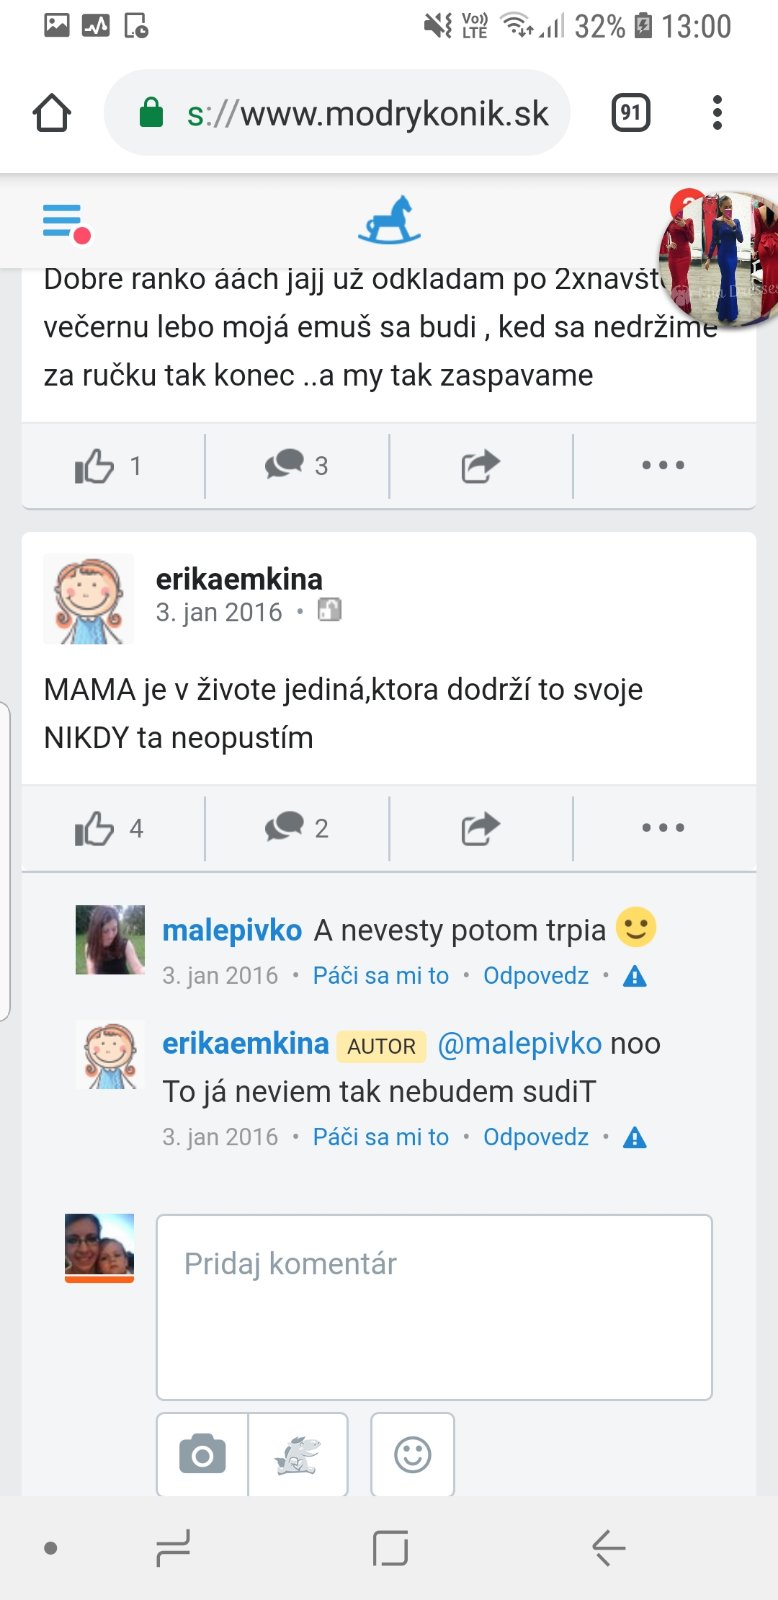778x1600 pixels.
Task: Focus the 'Pridaj komentár' text field
Action: point(434,1306)
